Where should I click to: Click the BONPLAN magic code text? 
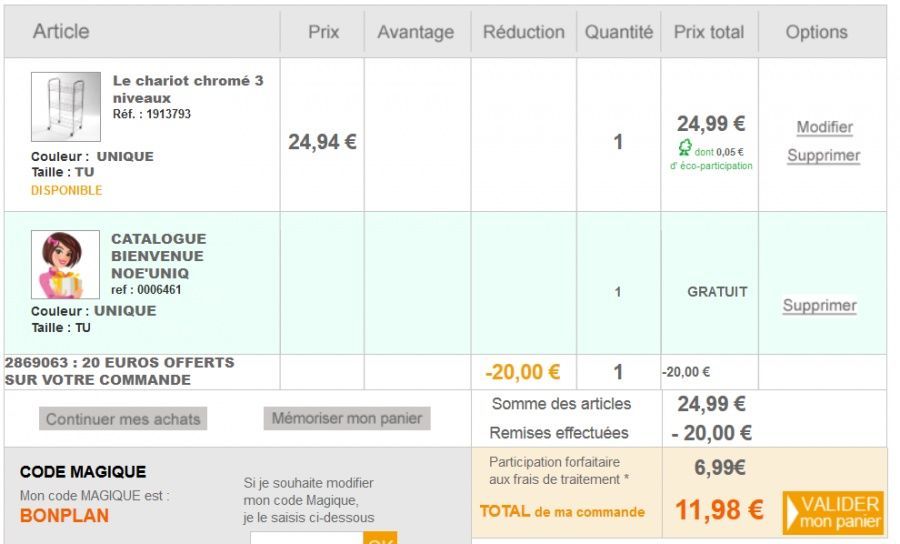[64, 516]
